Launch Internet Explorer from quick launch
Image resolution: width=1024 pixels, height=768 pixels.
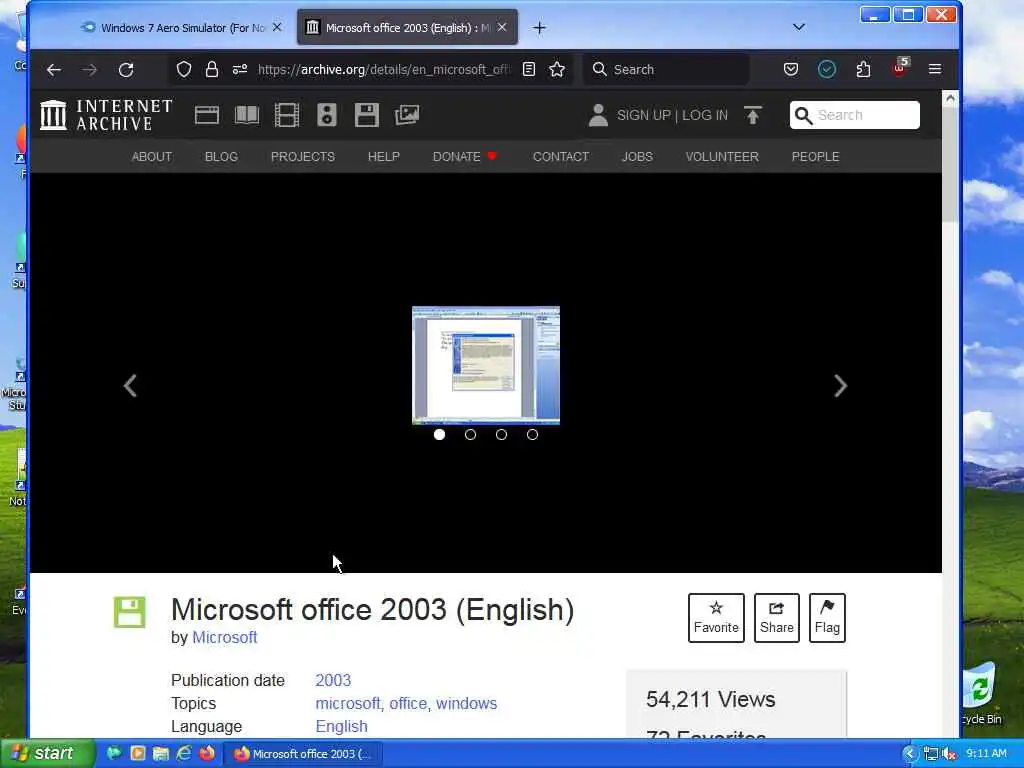pos(184,754)
